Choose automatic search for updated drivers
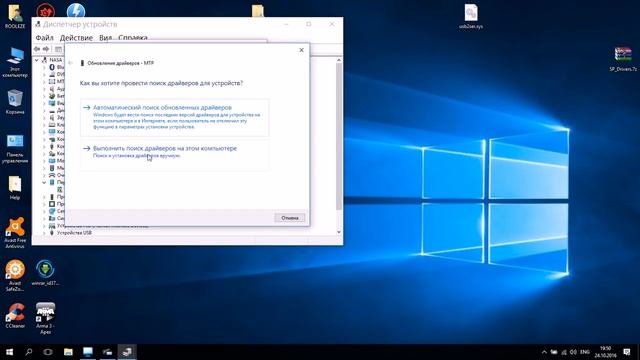 point(175,117)
